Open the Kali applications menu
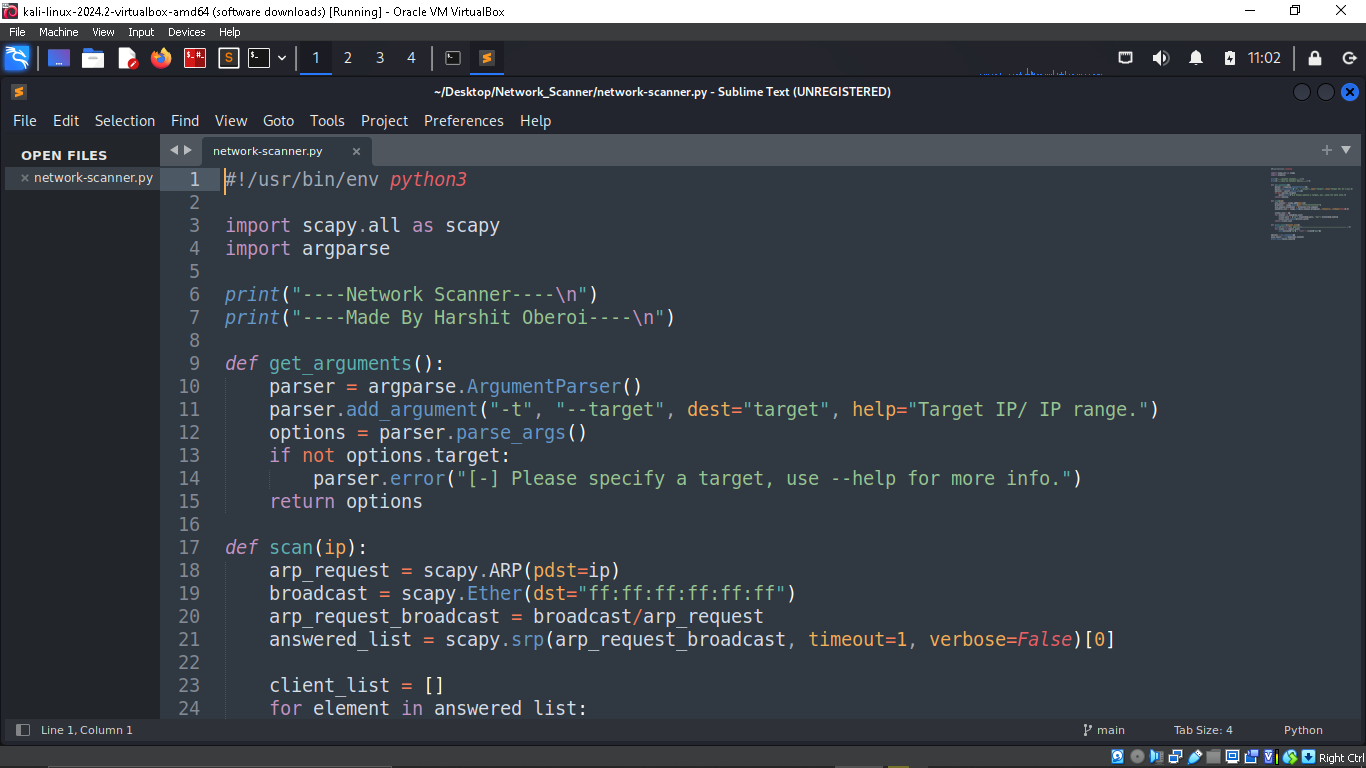Image resolution: width=1366 pixels, height=768 pixels. (18, 57)
